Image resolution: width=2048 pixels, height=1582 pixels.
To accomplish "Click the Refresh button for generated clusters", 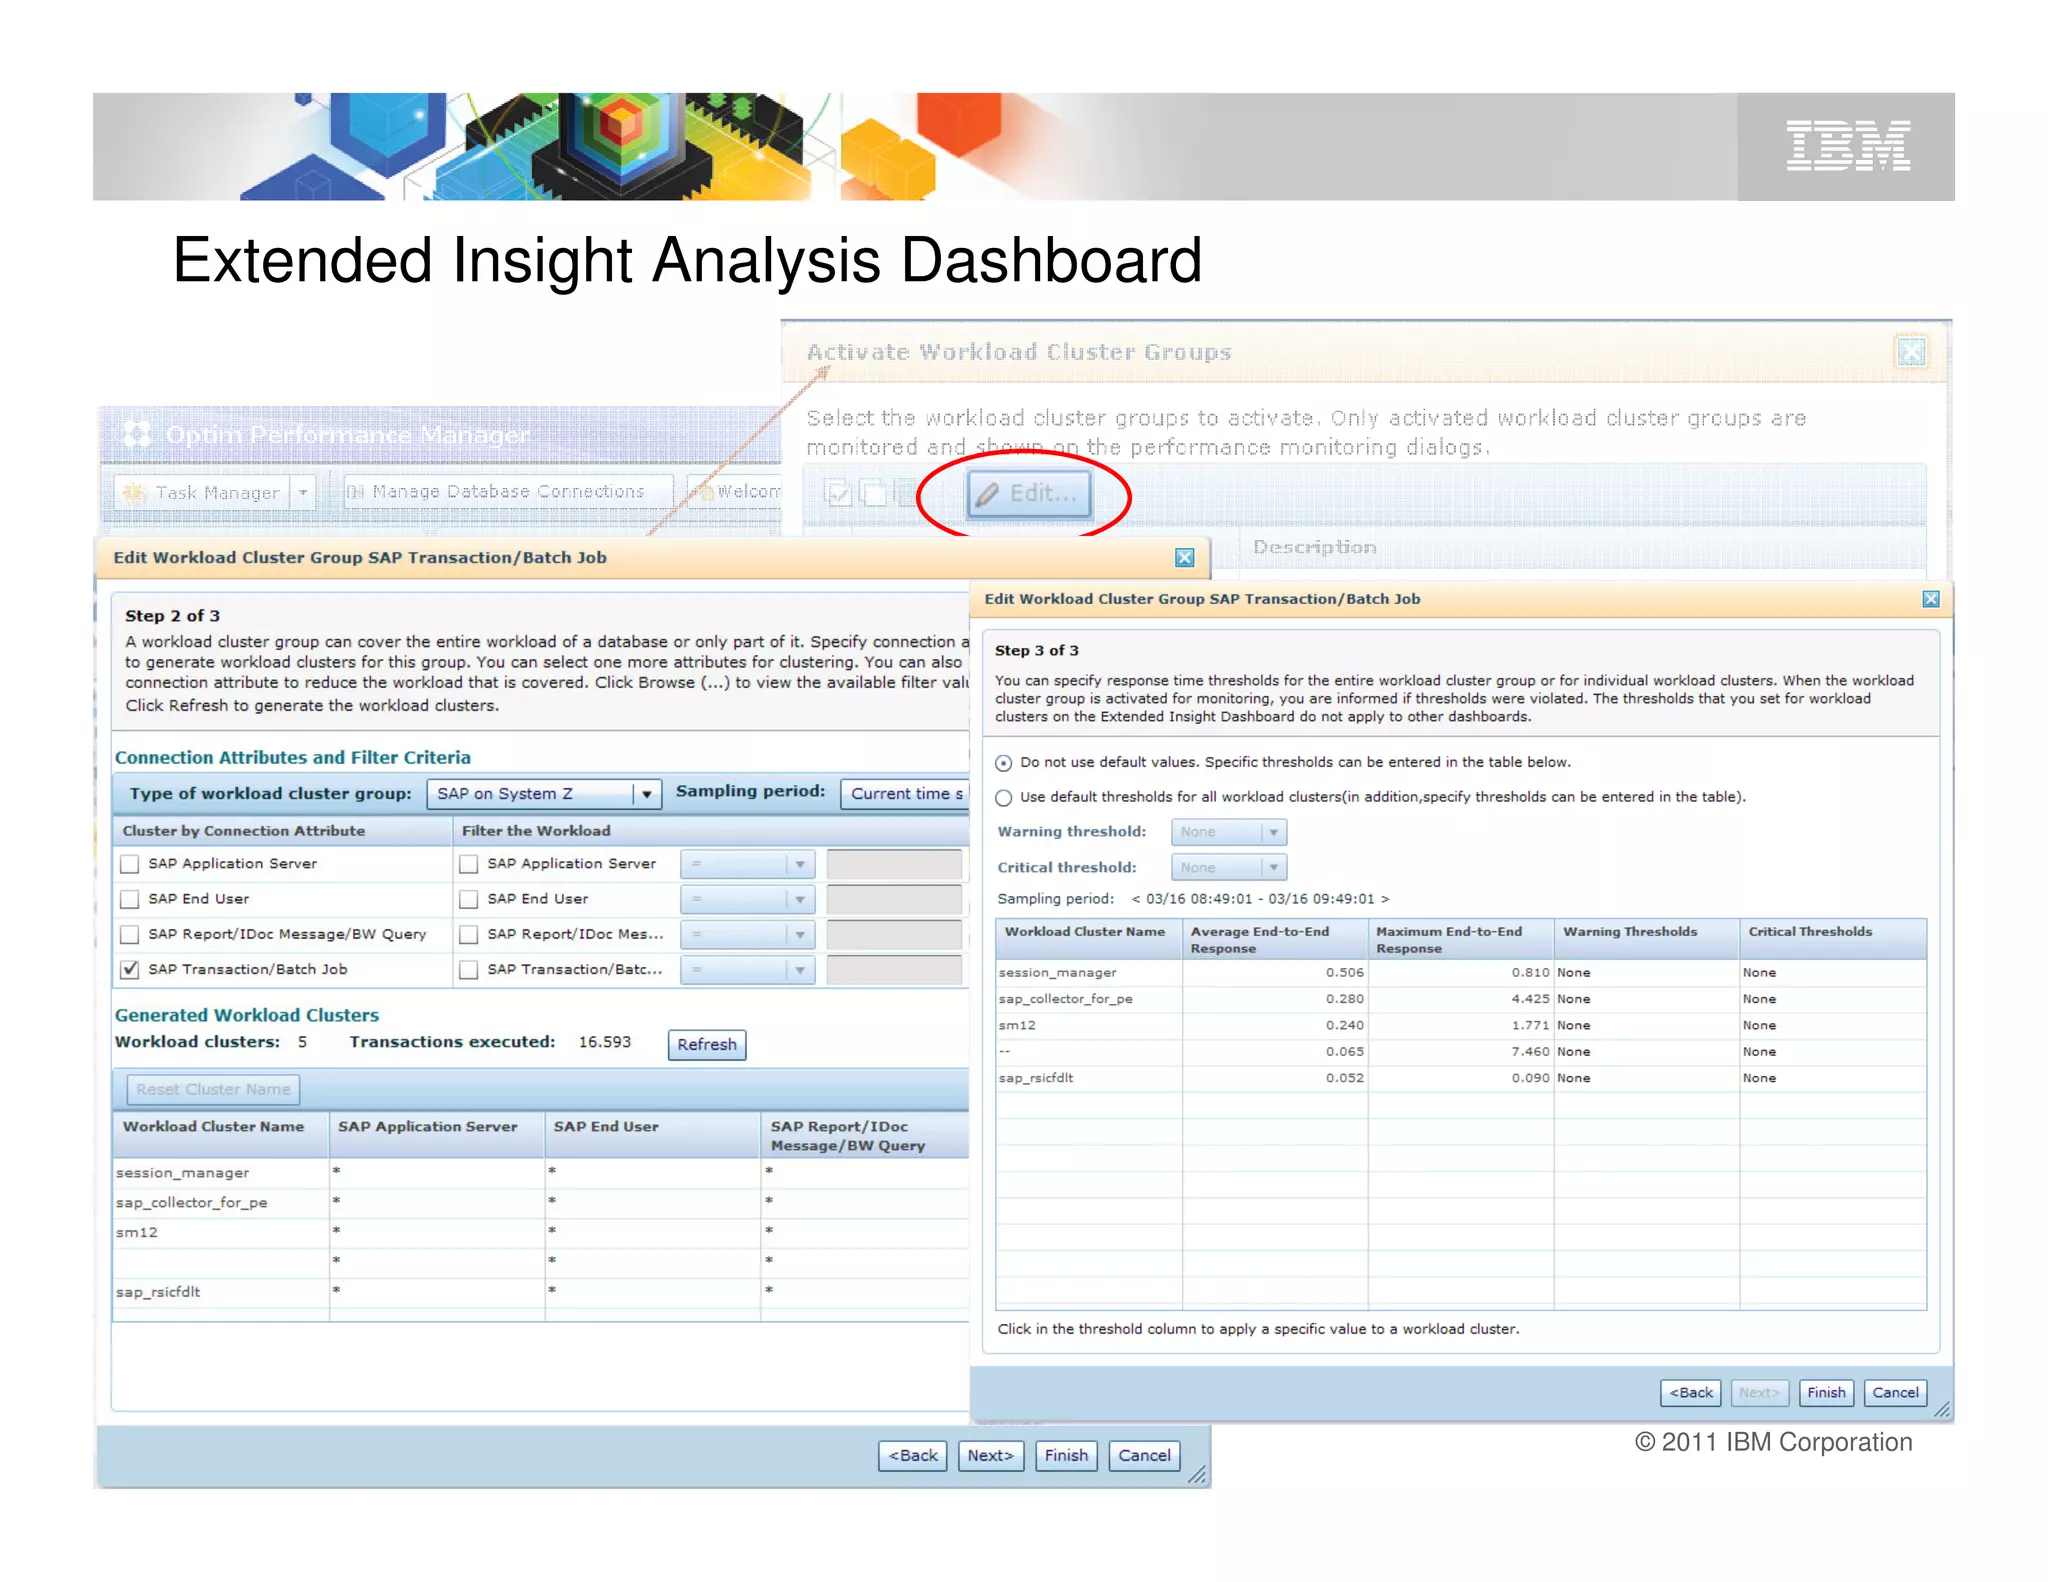I will pyautogui.click(x=707, y=1044).
